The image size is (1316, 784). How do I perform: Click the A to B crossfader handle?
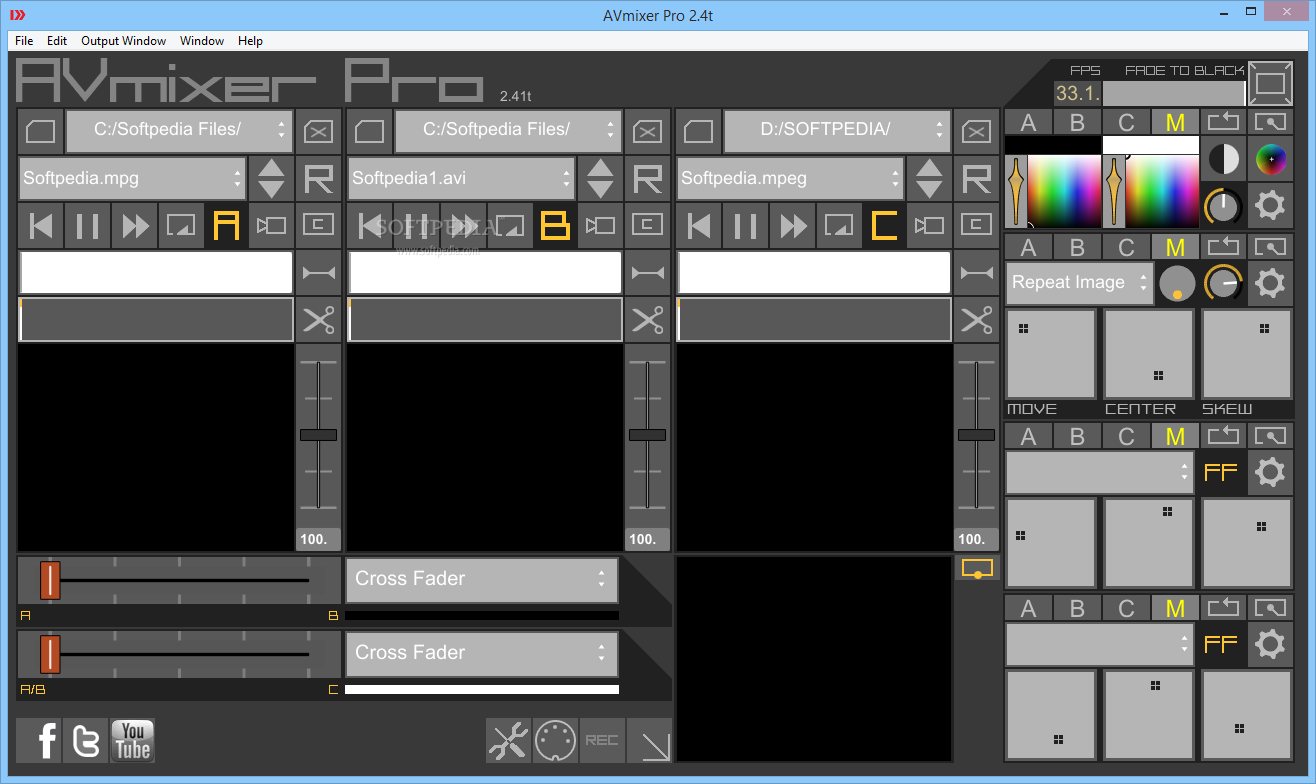[50, 580]
